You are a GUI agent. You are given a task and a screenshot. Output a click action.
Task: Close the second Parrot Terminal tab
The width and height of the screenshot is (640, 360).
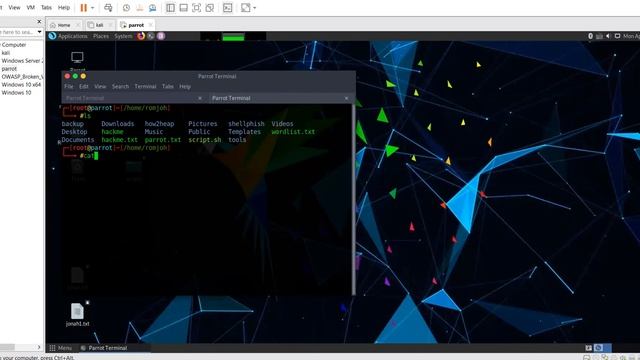pyautogui.click(x=347, y=98)
